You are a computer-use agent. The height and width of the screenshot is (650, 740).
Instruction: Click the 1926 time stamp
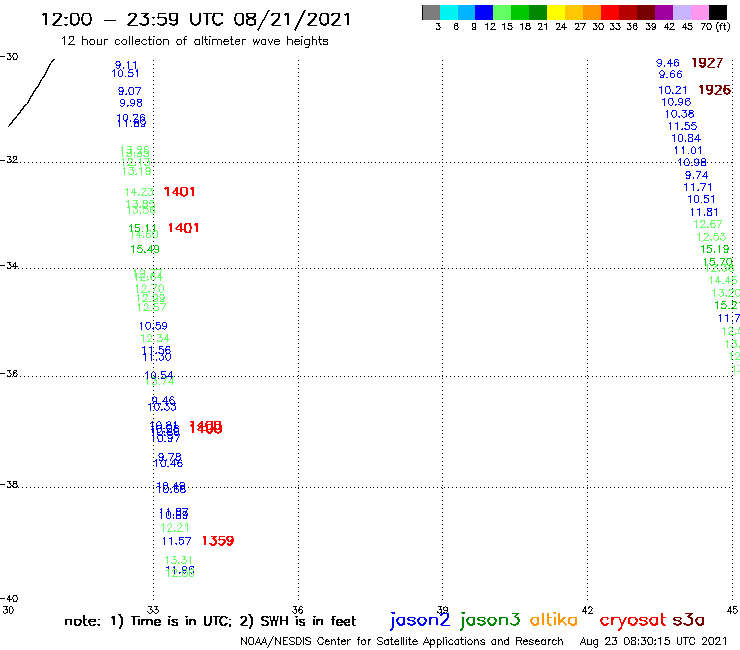(715, 90)
